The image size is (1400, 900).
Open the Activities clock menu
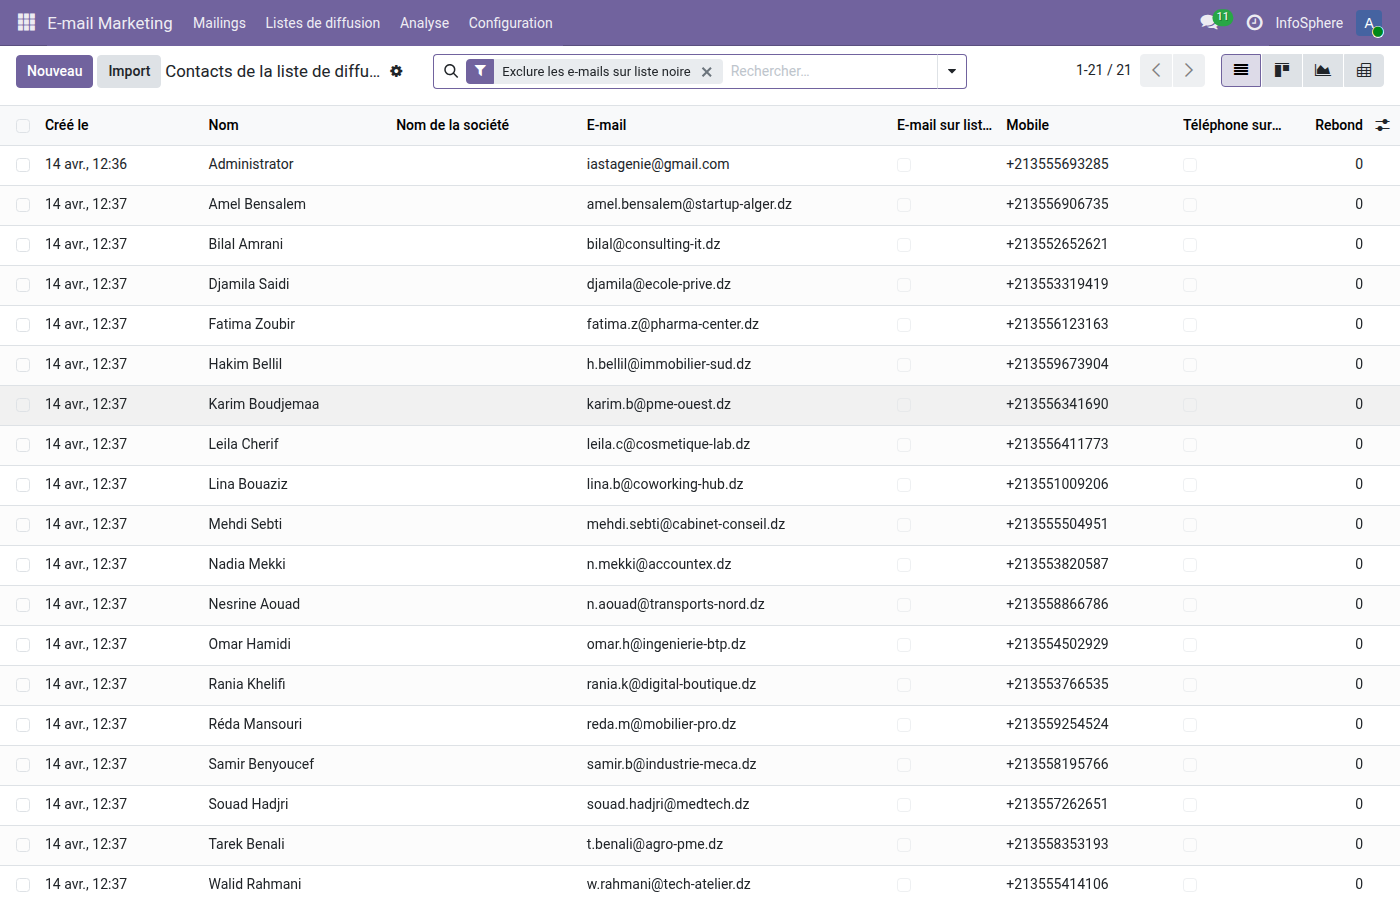[1254, 22]
